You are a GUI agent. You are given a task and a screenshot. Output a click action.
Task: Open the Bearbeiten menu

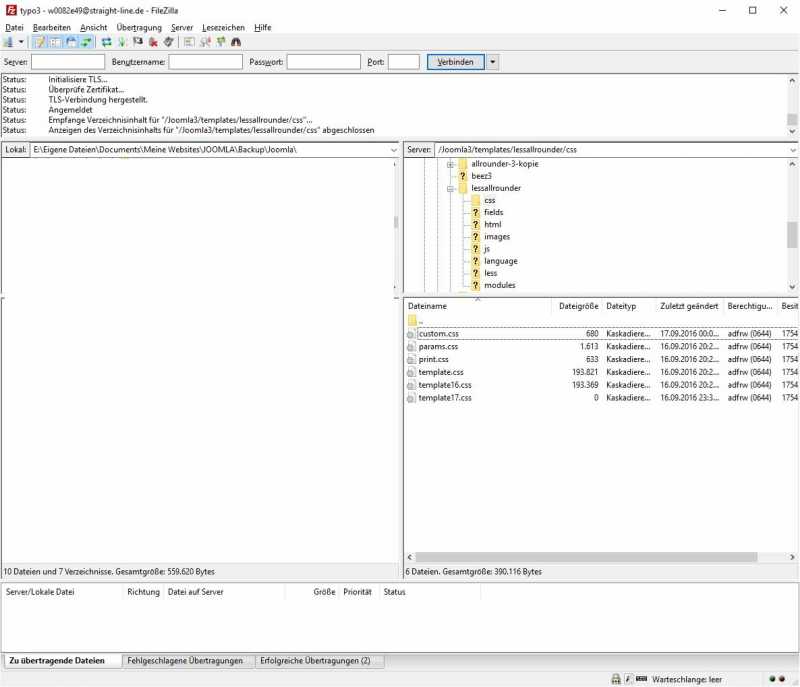point(52,28)
